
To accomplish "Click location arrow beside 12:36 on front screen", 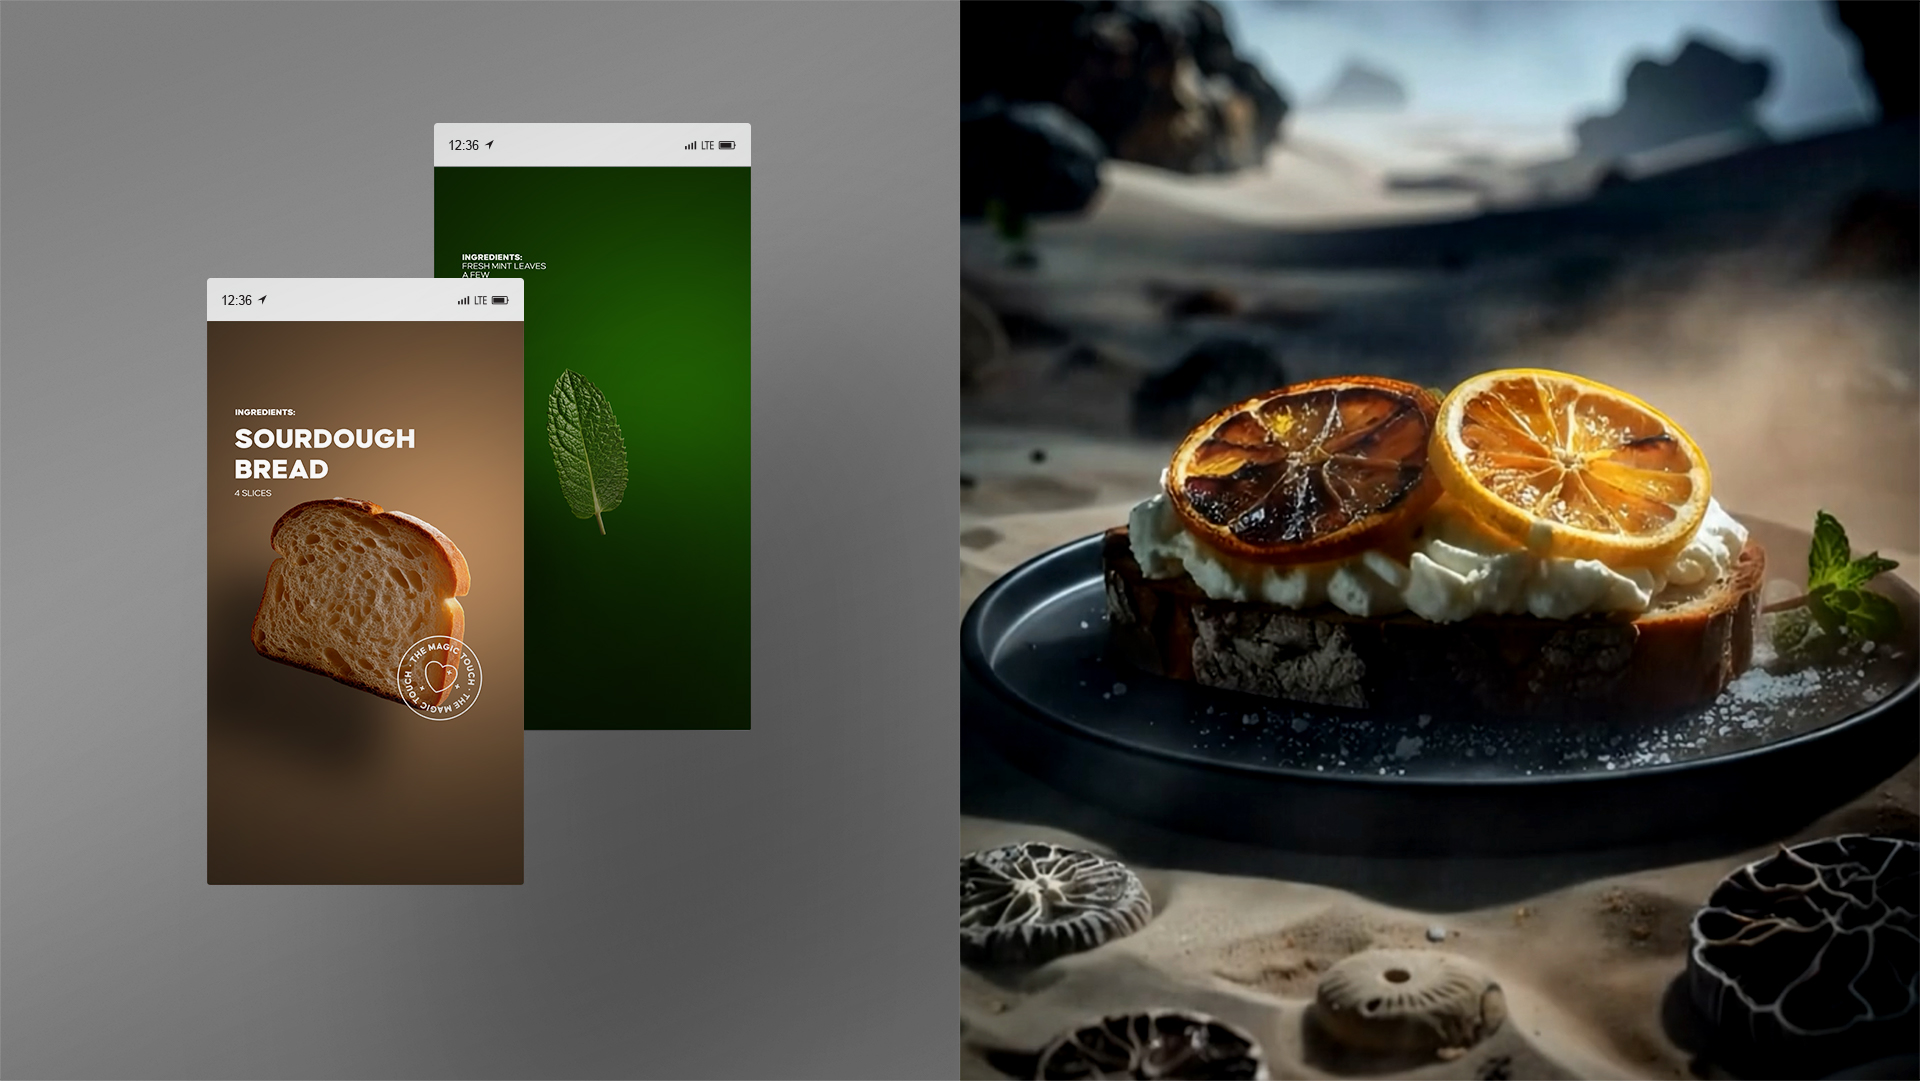I will (263, 299).
